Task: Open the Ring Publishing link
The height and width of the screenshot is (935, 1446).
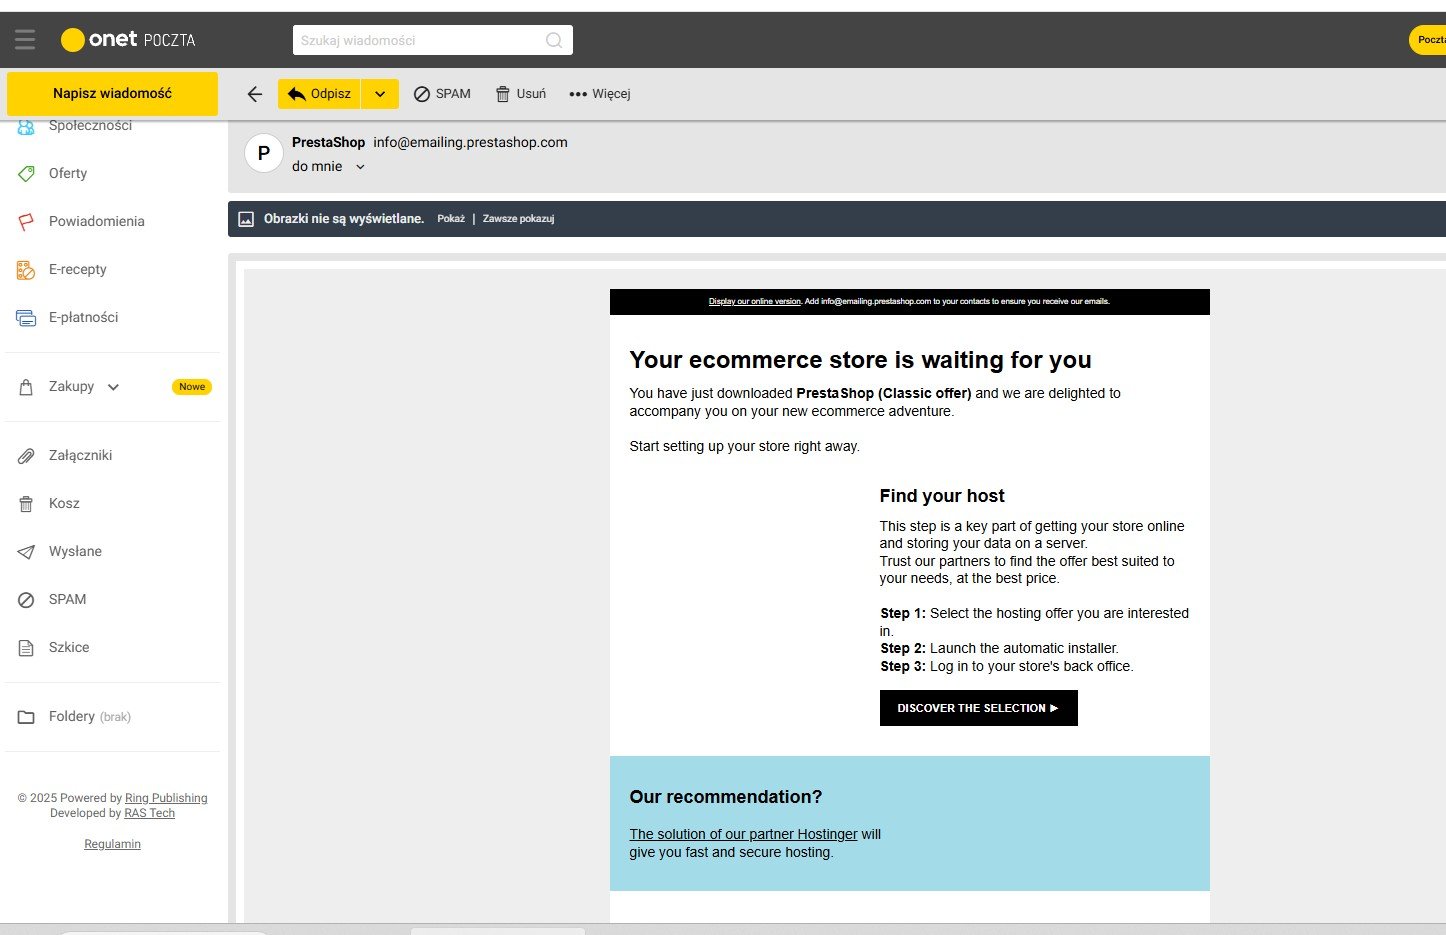Action: [166, 798]
